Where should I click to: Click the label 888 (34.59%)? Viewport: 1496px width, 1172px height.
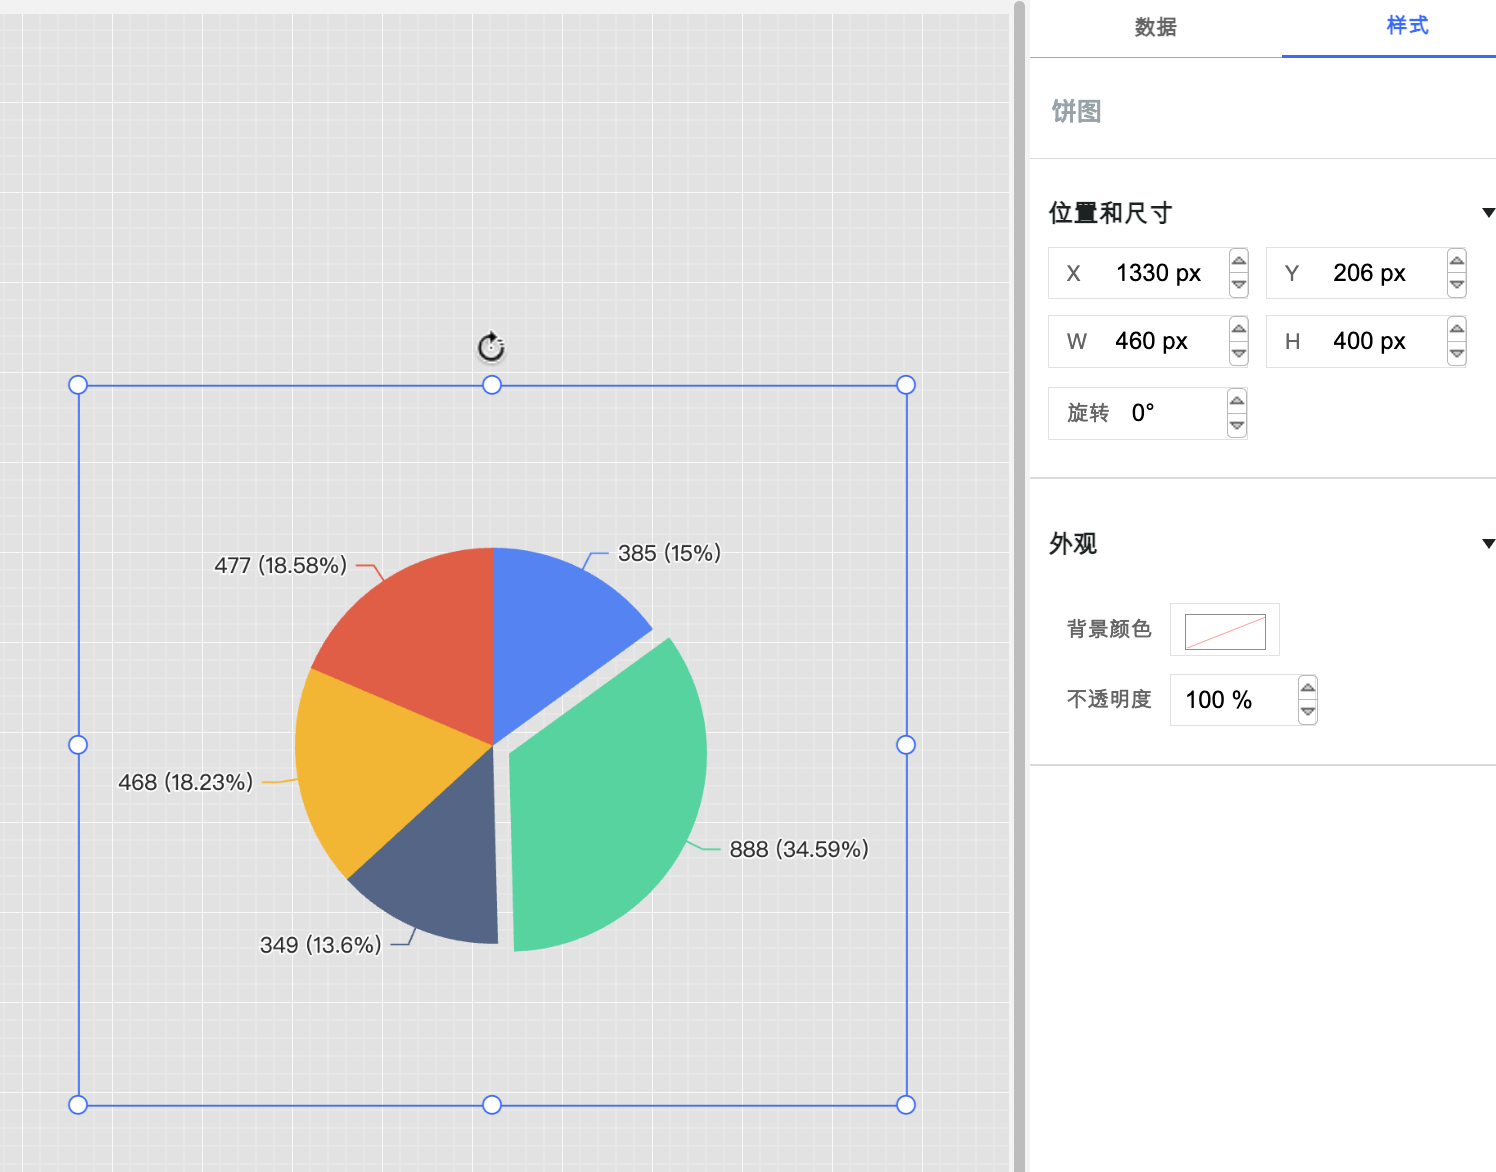pyautogui.click(x=799, y=849)
